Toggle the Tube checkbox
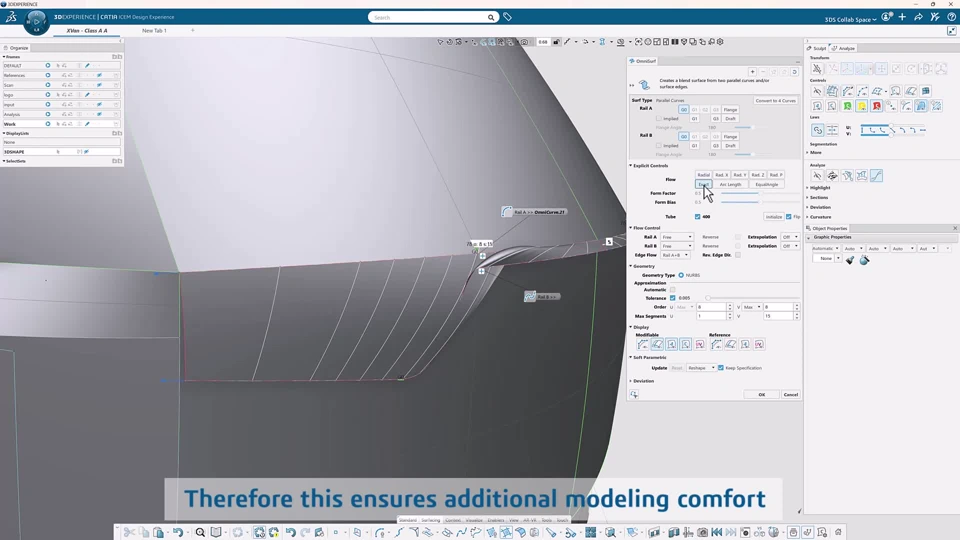Image resolution: width=960 pixels, height=540 pixels. (x=697, y=217)
